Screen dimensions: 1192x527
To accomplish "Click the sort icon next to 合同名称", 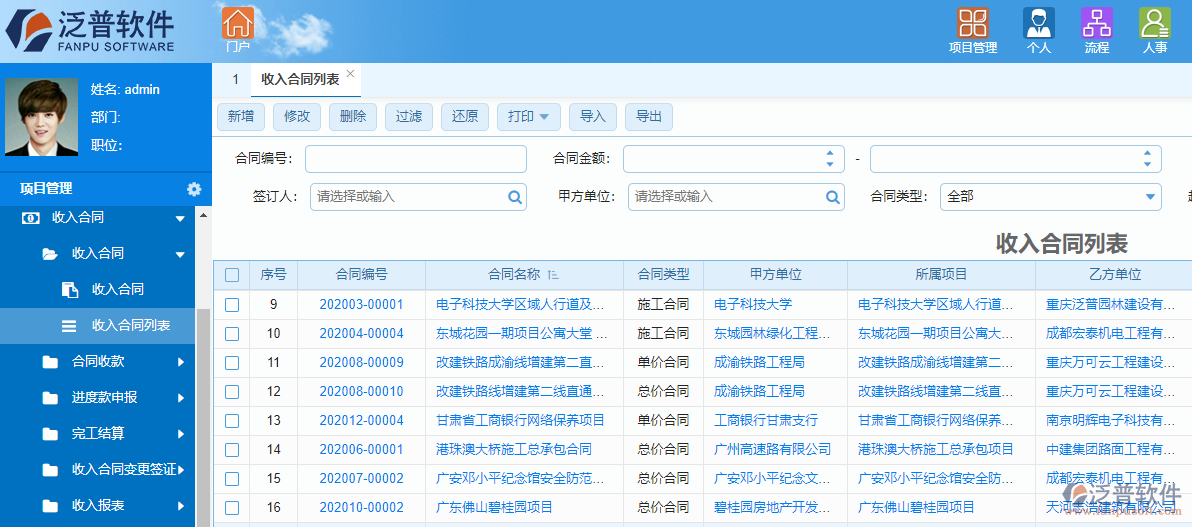I will click(553, 275).
